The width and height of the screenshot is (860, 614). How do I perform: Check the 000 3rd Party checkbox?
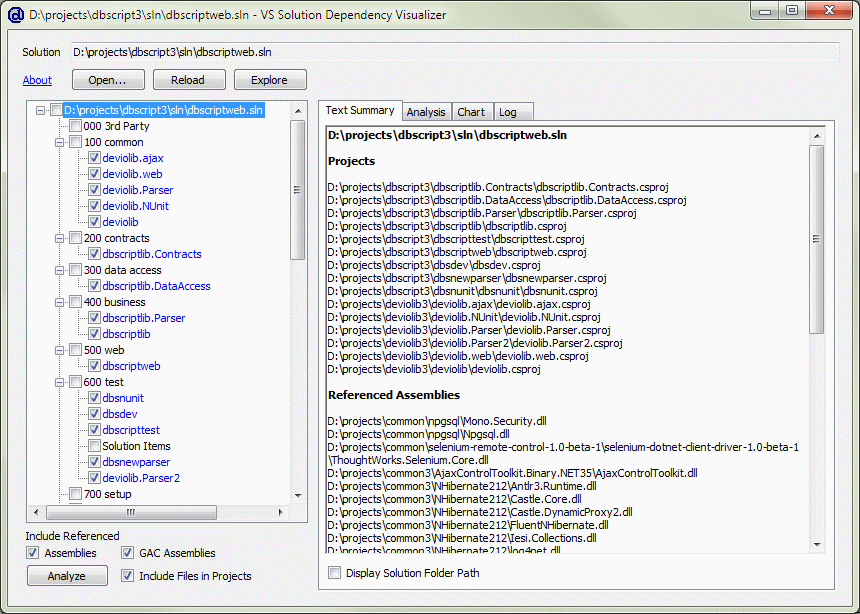(76, 126)
